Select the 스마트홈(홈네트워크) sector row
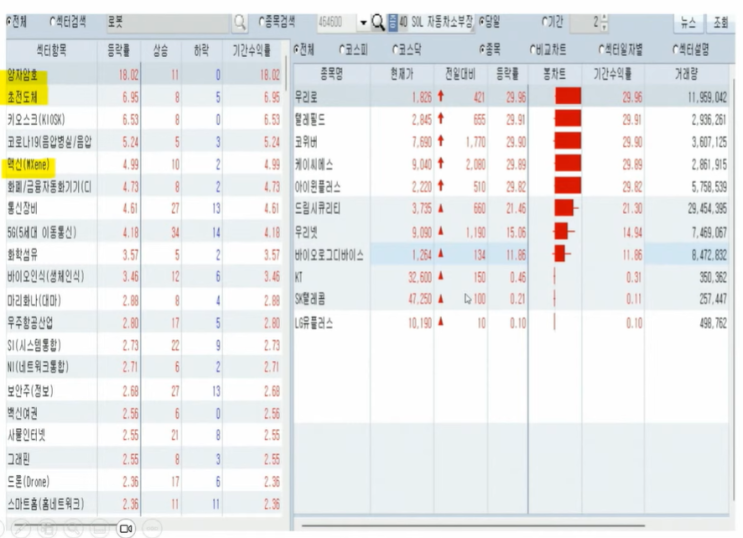This screenshot has width=743, height=538. pos(144,504)
